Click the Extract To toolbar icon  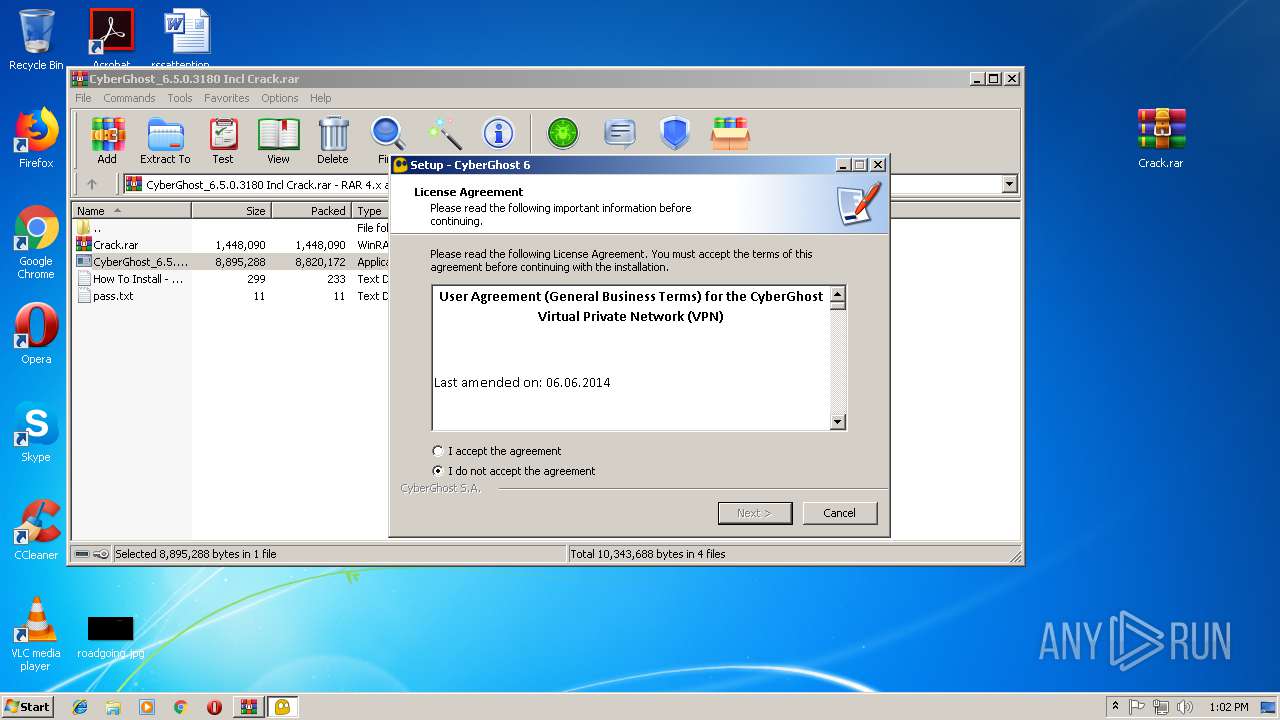(x=165, y=141)
